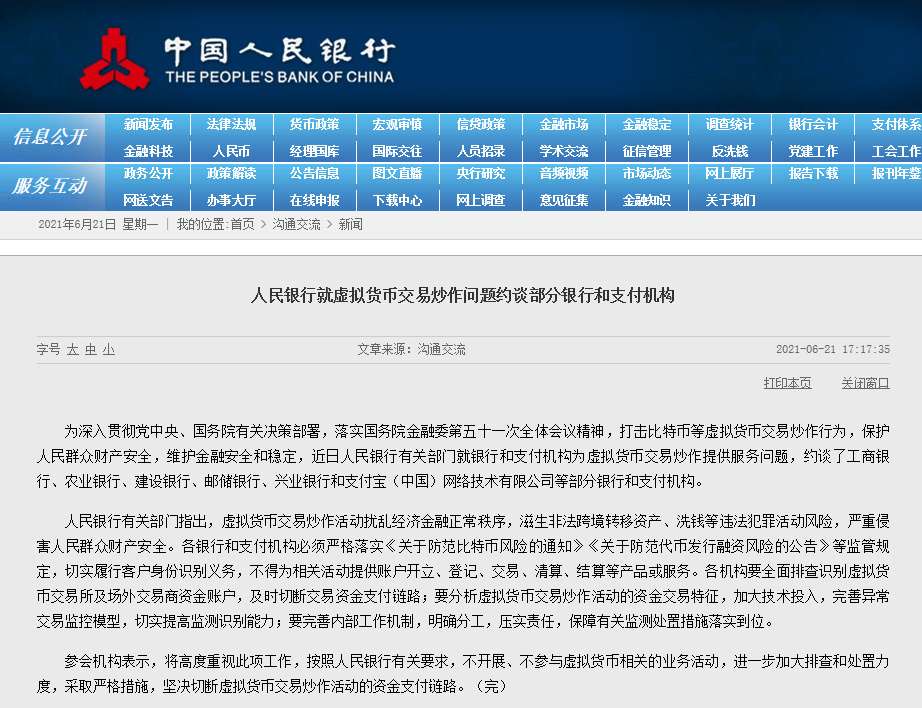Open the 新闻发布 section

(x=148, y=124)
